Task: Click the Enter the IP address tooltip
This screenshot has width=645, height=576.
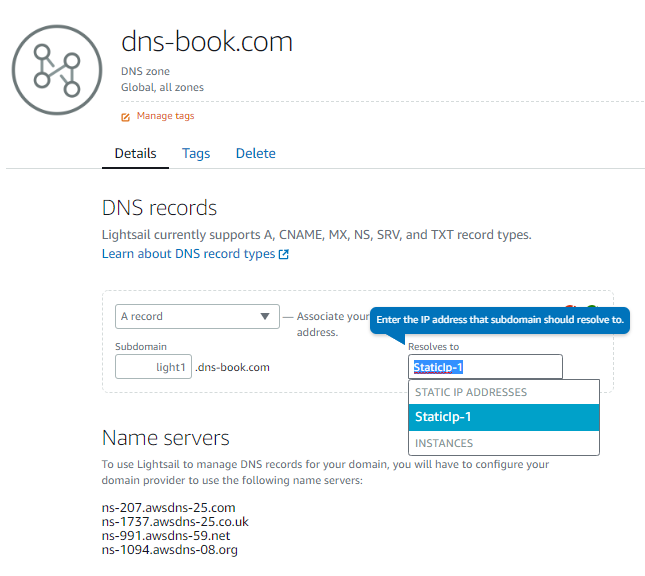Action: pyautogui.click(x=500, y=320)
